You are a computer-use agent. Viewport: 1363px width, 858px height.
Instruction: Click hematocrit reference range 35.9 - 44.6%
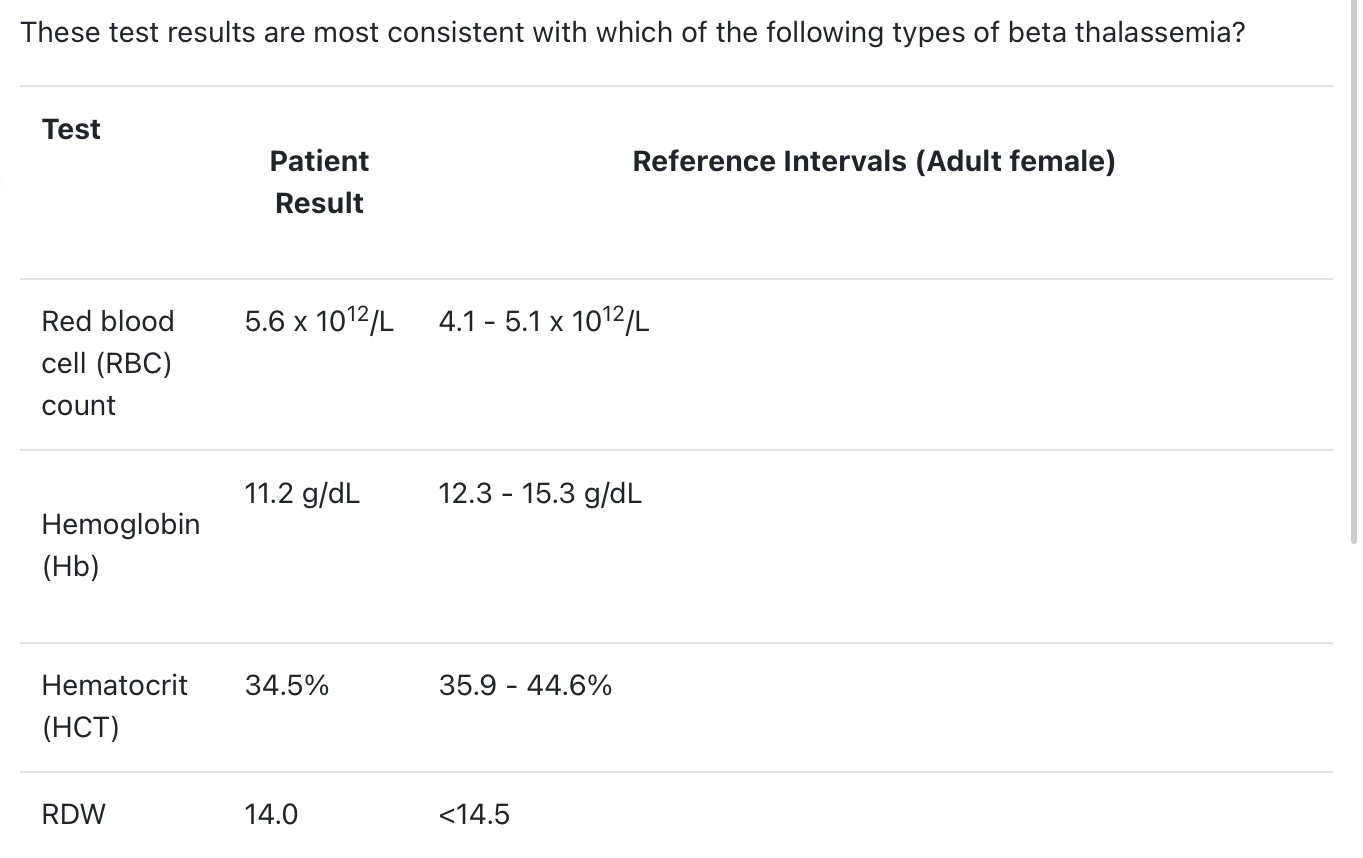[x=525, y=685]
